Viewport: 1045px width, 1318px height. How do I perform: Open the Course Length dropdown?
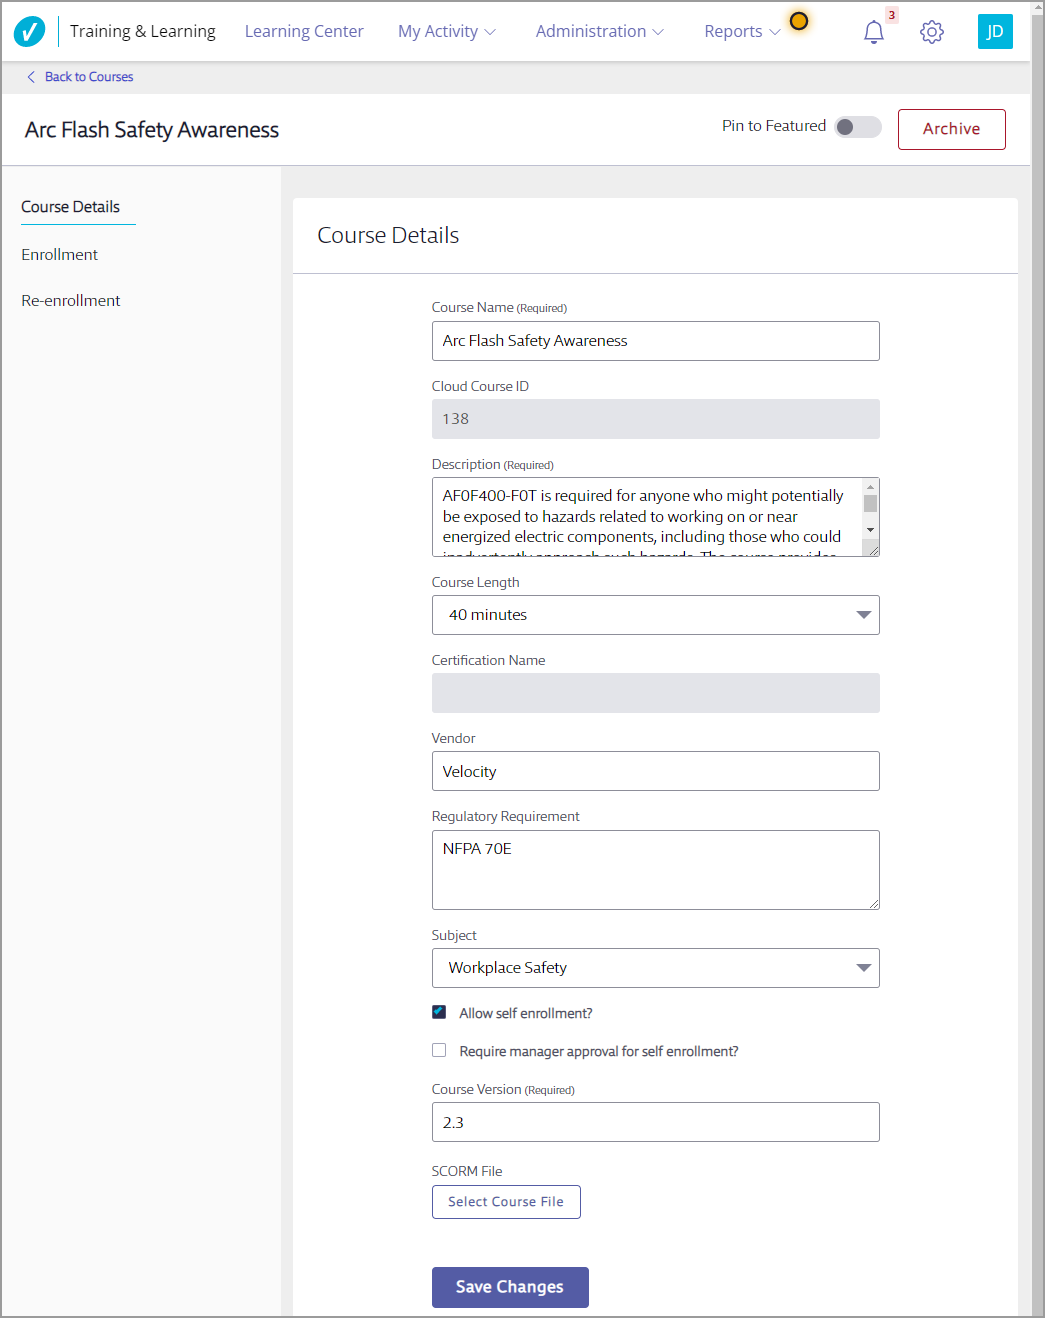click(x=656, y=615)
